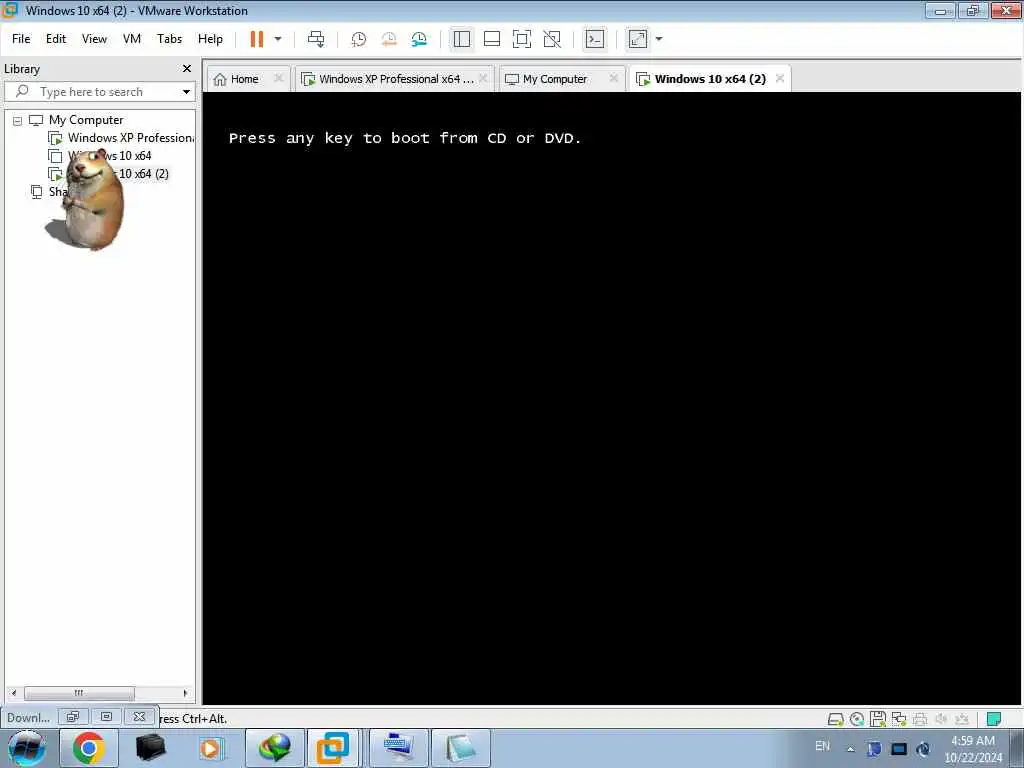The width and height of the screenshot is (1024, 768).
Task: Open the Edit menu
Action: pos(56,39)
